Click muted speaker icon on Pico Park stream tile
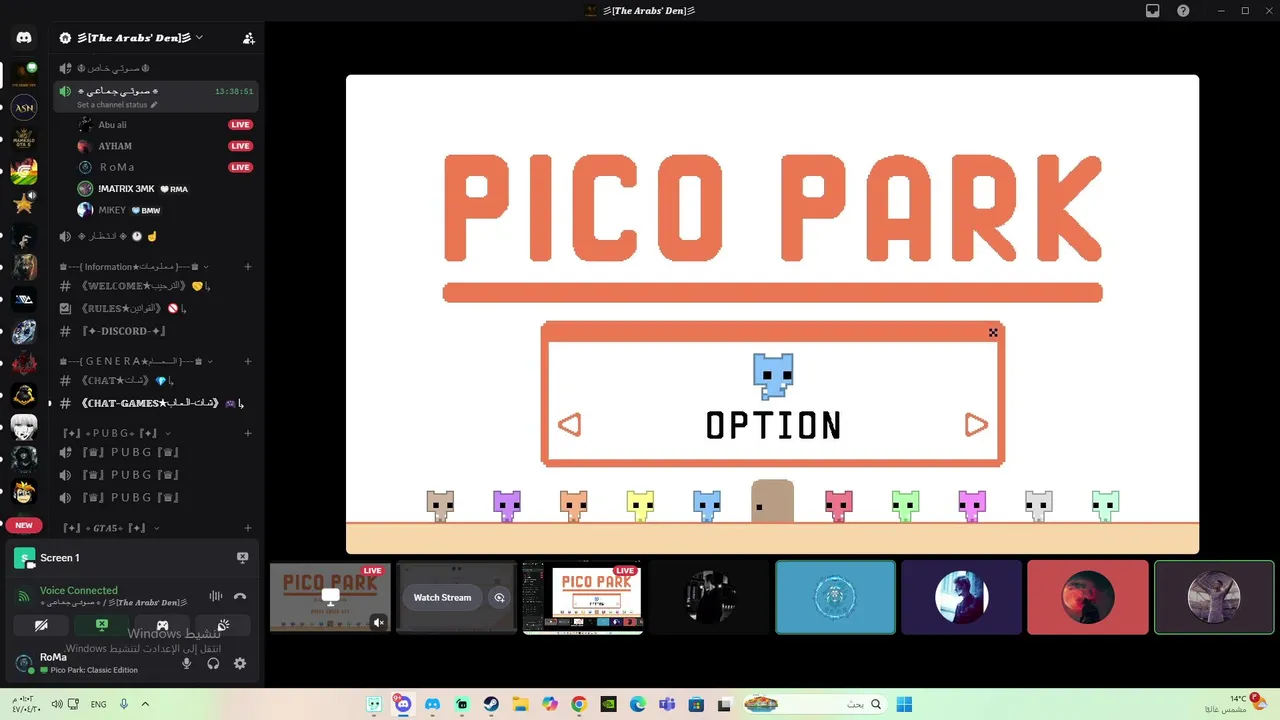1280x720 pixels. [379, 622]
